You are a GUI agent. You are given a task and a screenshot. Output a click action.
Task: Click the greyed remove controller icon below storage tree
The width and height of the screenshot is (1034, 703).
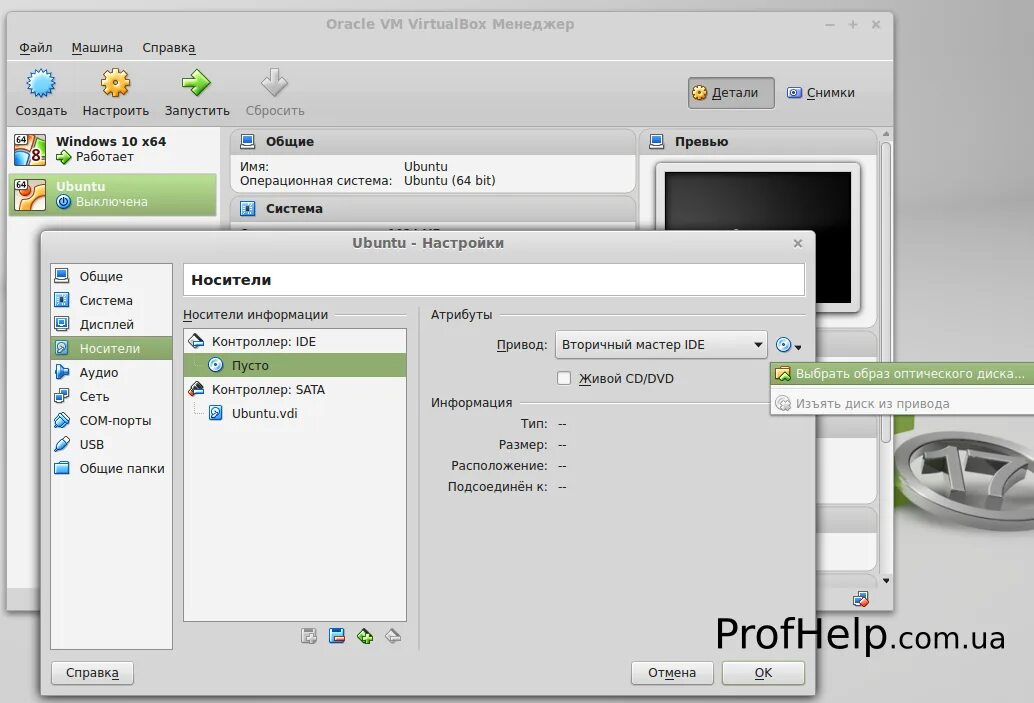pyautogui.click(x=393, y=636)
